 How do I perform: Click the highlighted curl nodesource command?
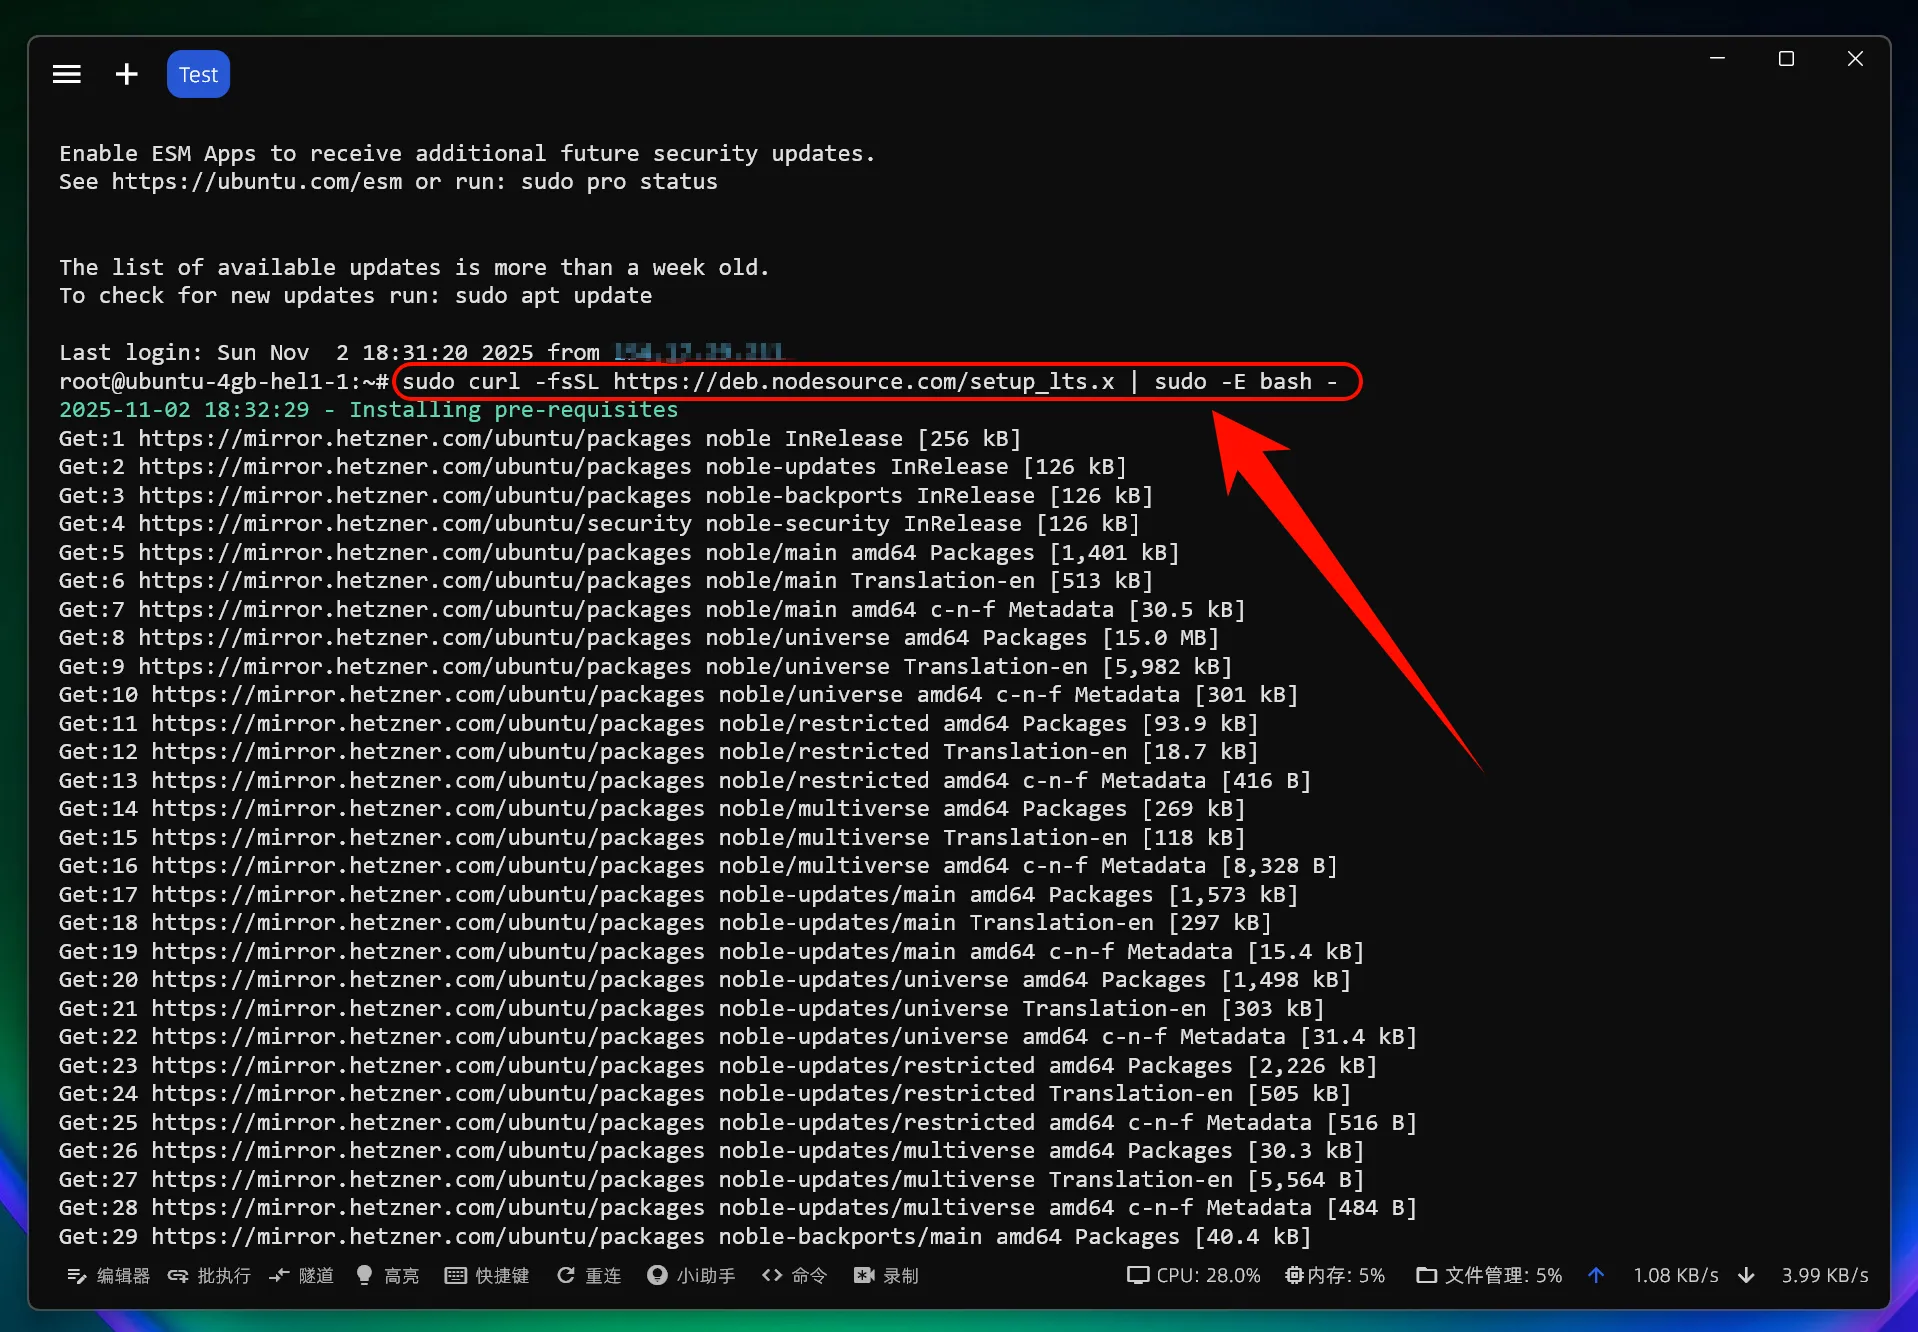(x=869, y=381)
